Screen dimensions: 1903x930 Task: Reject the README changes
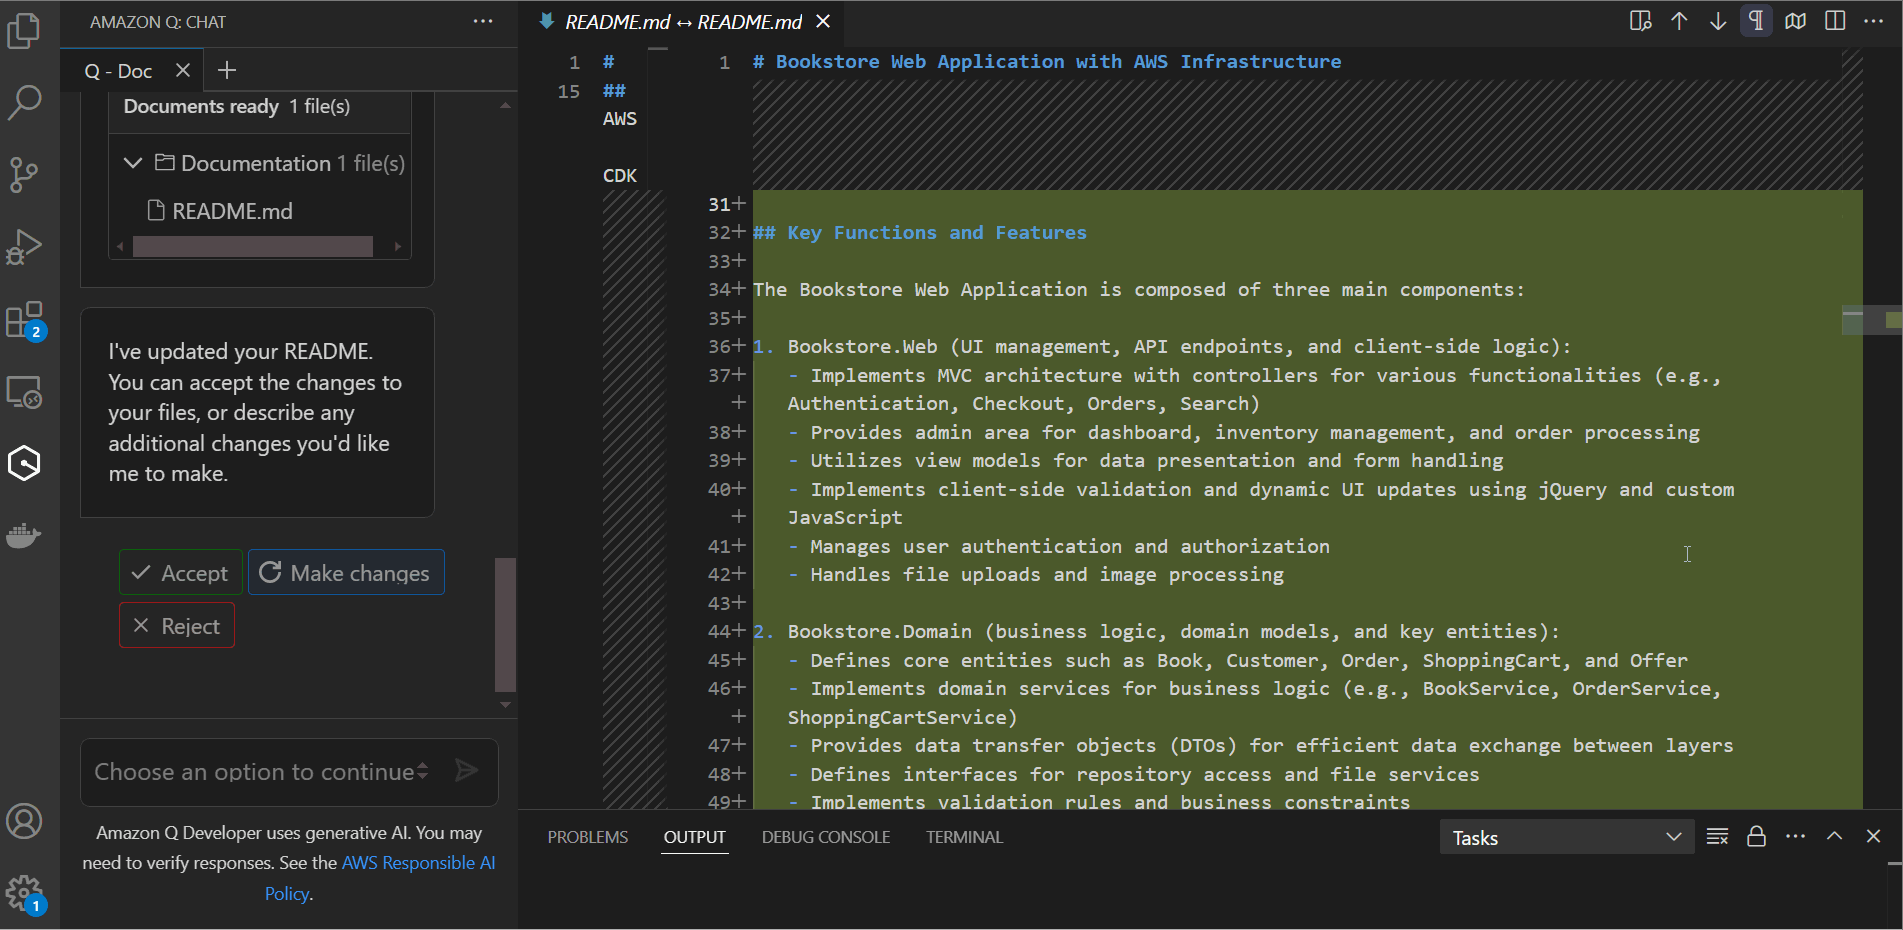[x=177, y=626]
